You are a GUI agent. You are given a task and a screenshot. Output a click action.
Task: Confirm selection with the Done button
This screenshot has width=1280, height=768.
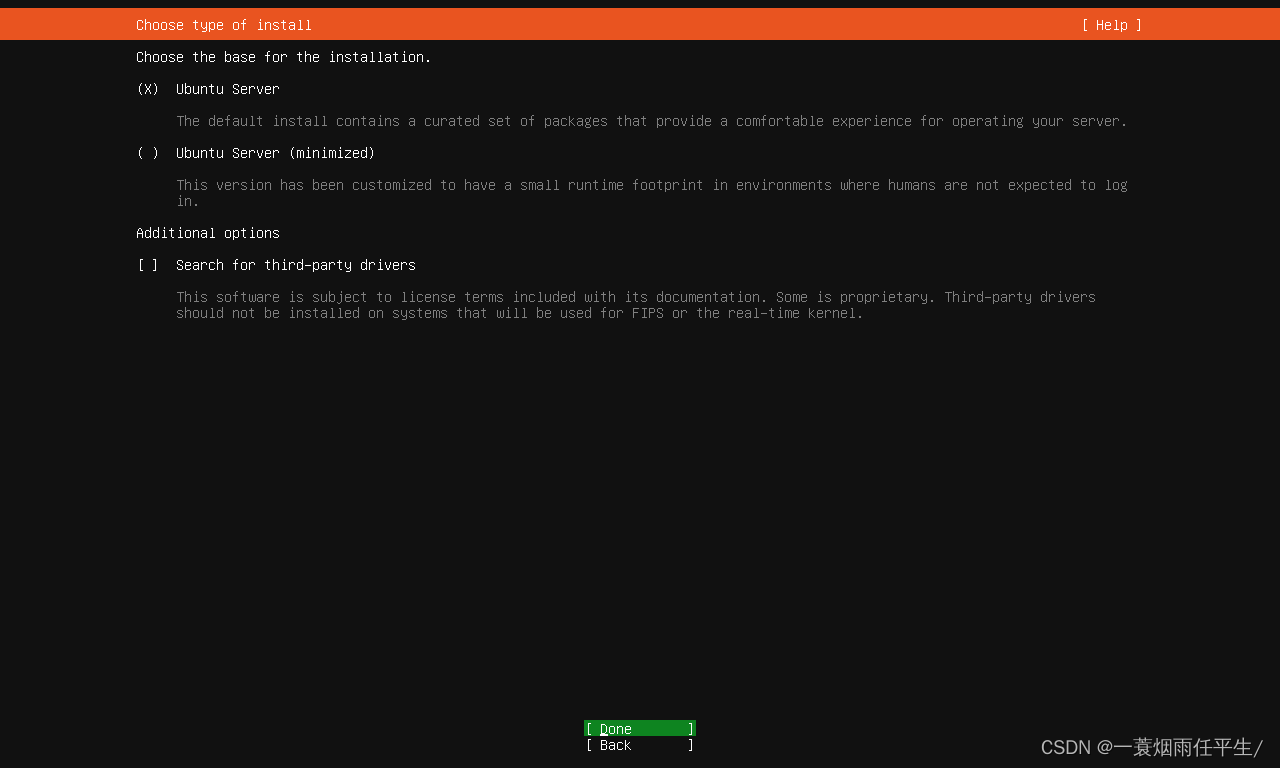640,729
